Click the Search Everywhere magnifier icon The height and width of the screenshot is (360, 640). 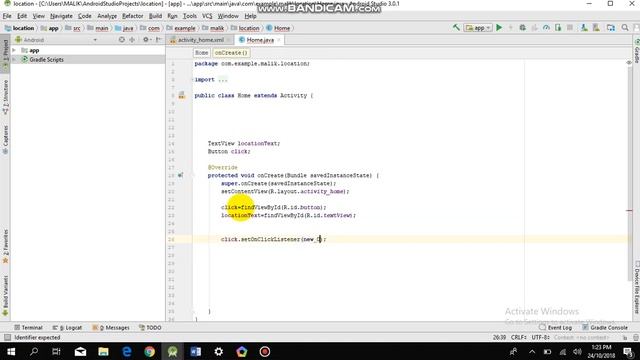tap(625, 28)
